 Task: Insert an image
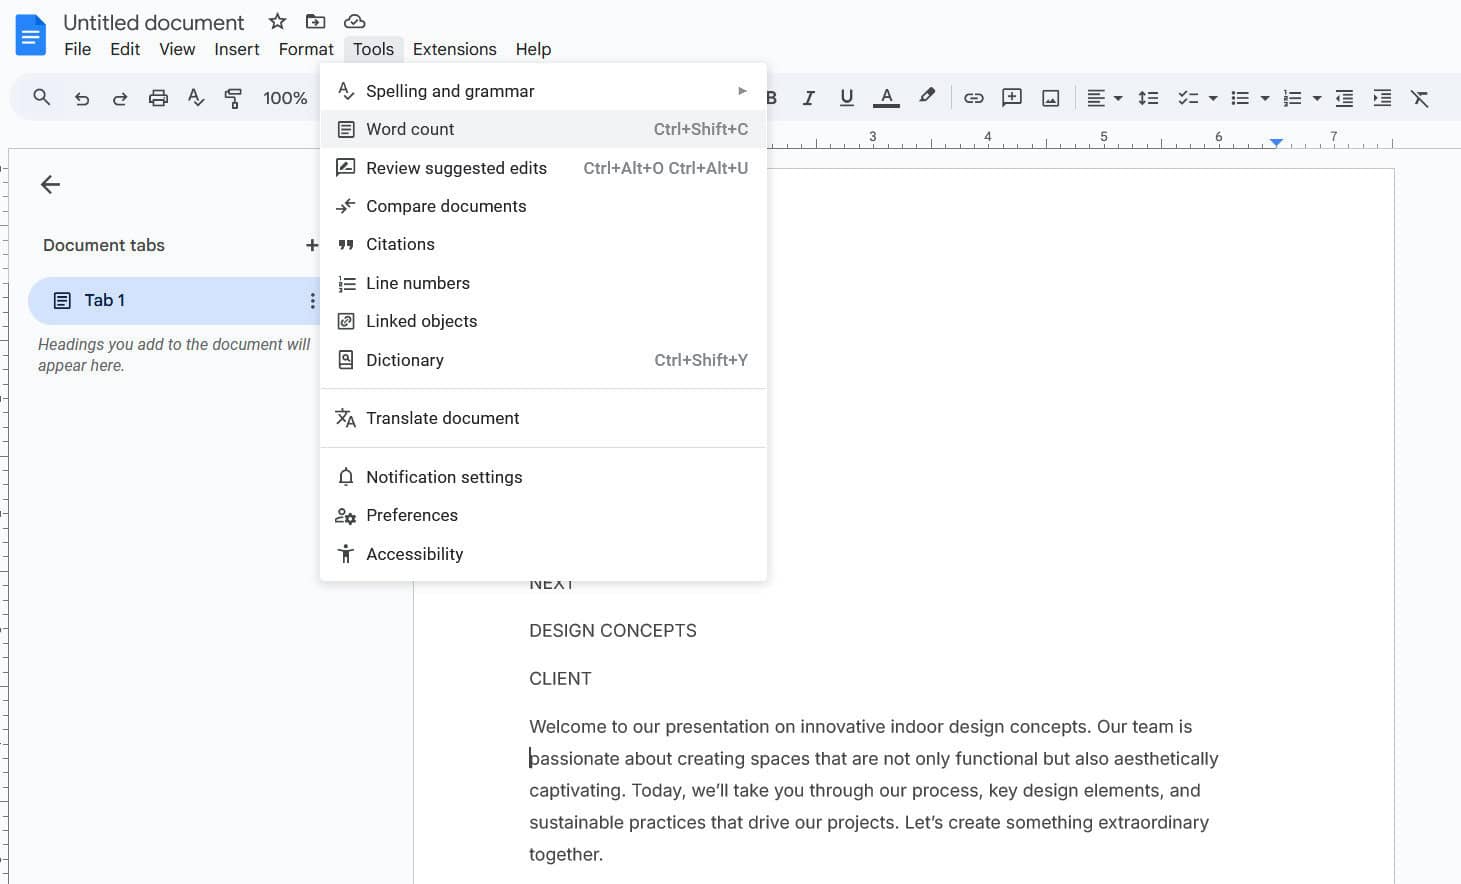1050,97
